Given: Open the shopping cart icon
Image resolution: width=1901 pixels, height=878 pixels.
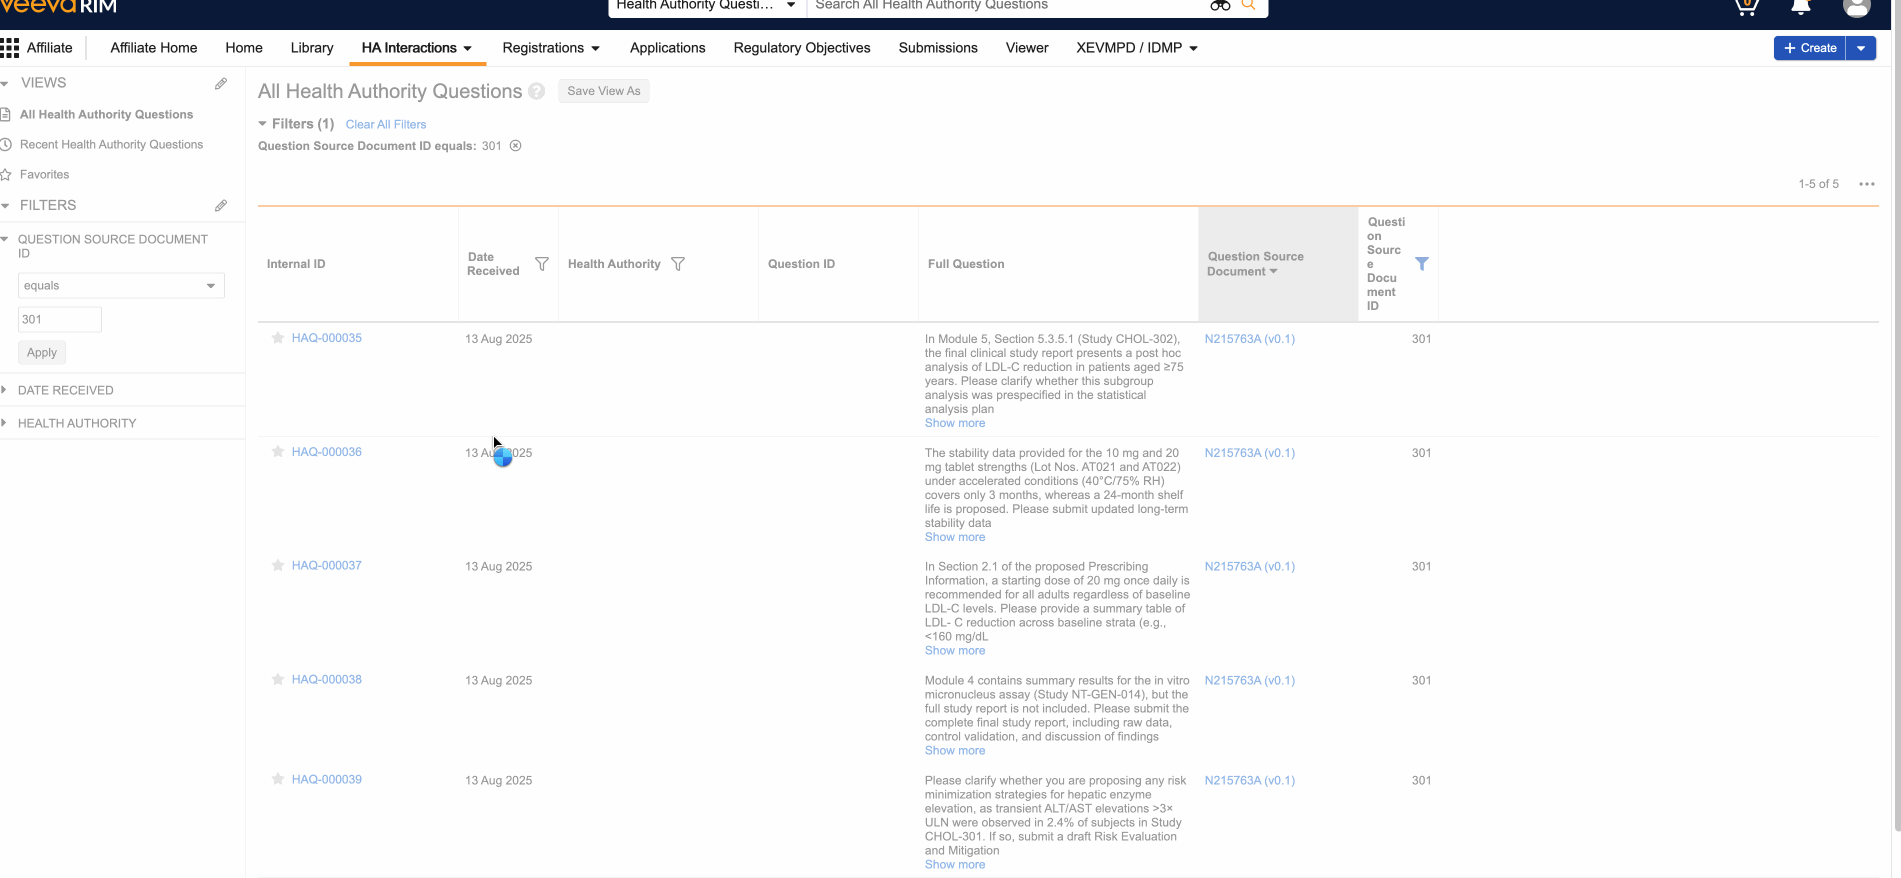Looking at the screenshot, I should (1746, 7).
